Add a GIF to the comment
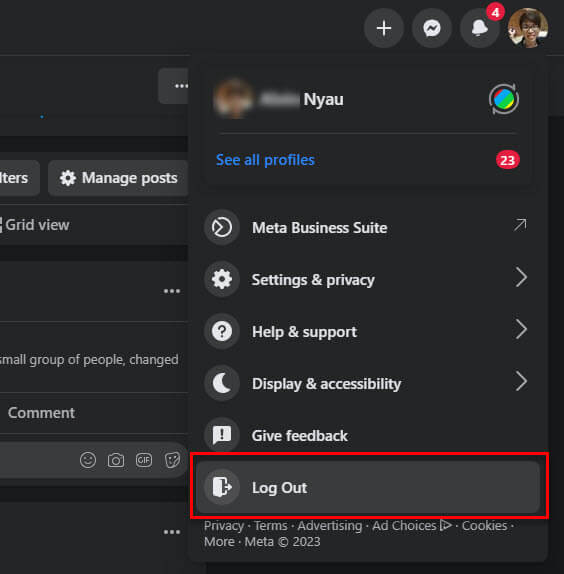This screenshot has width=564, height=574. pos(144,460)
